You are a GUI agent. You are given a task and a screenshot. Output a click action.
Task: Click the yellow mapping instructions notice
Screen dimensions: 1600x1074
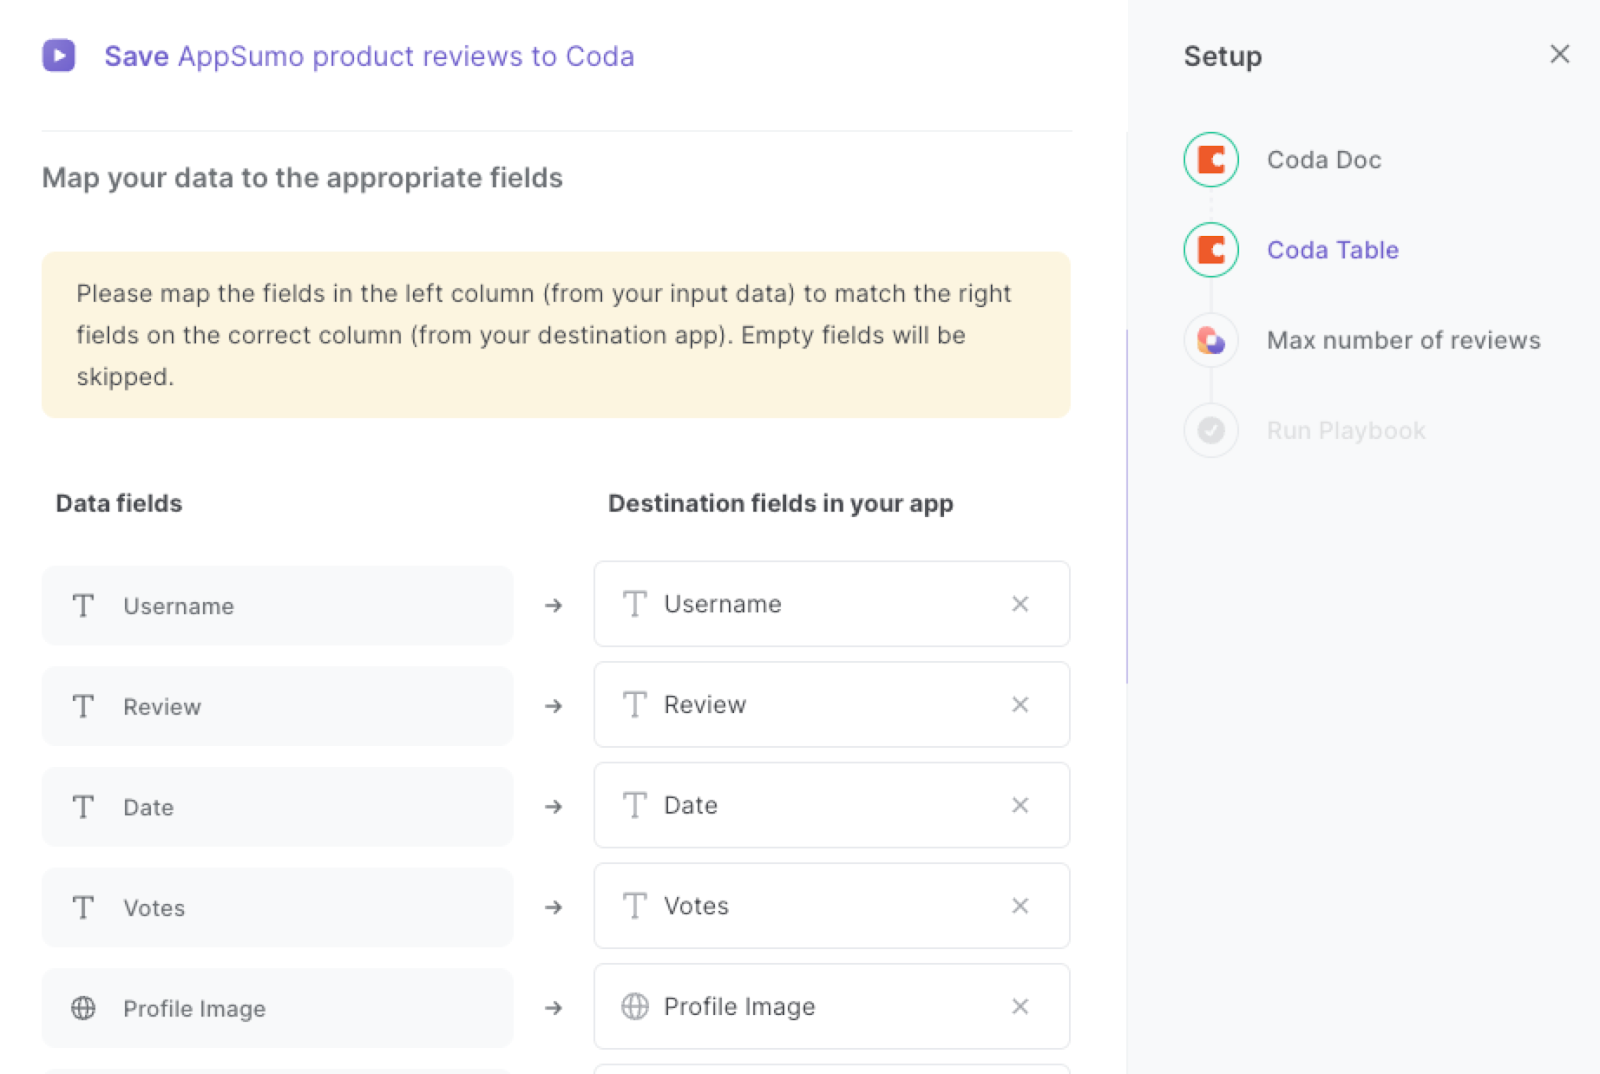(x=556, y=335)
